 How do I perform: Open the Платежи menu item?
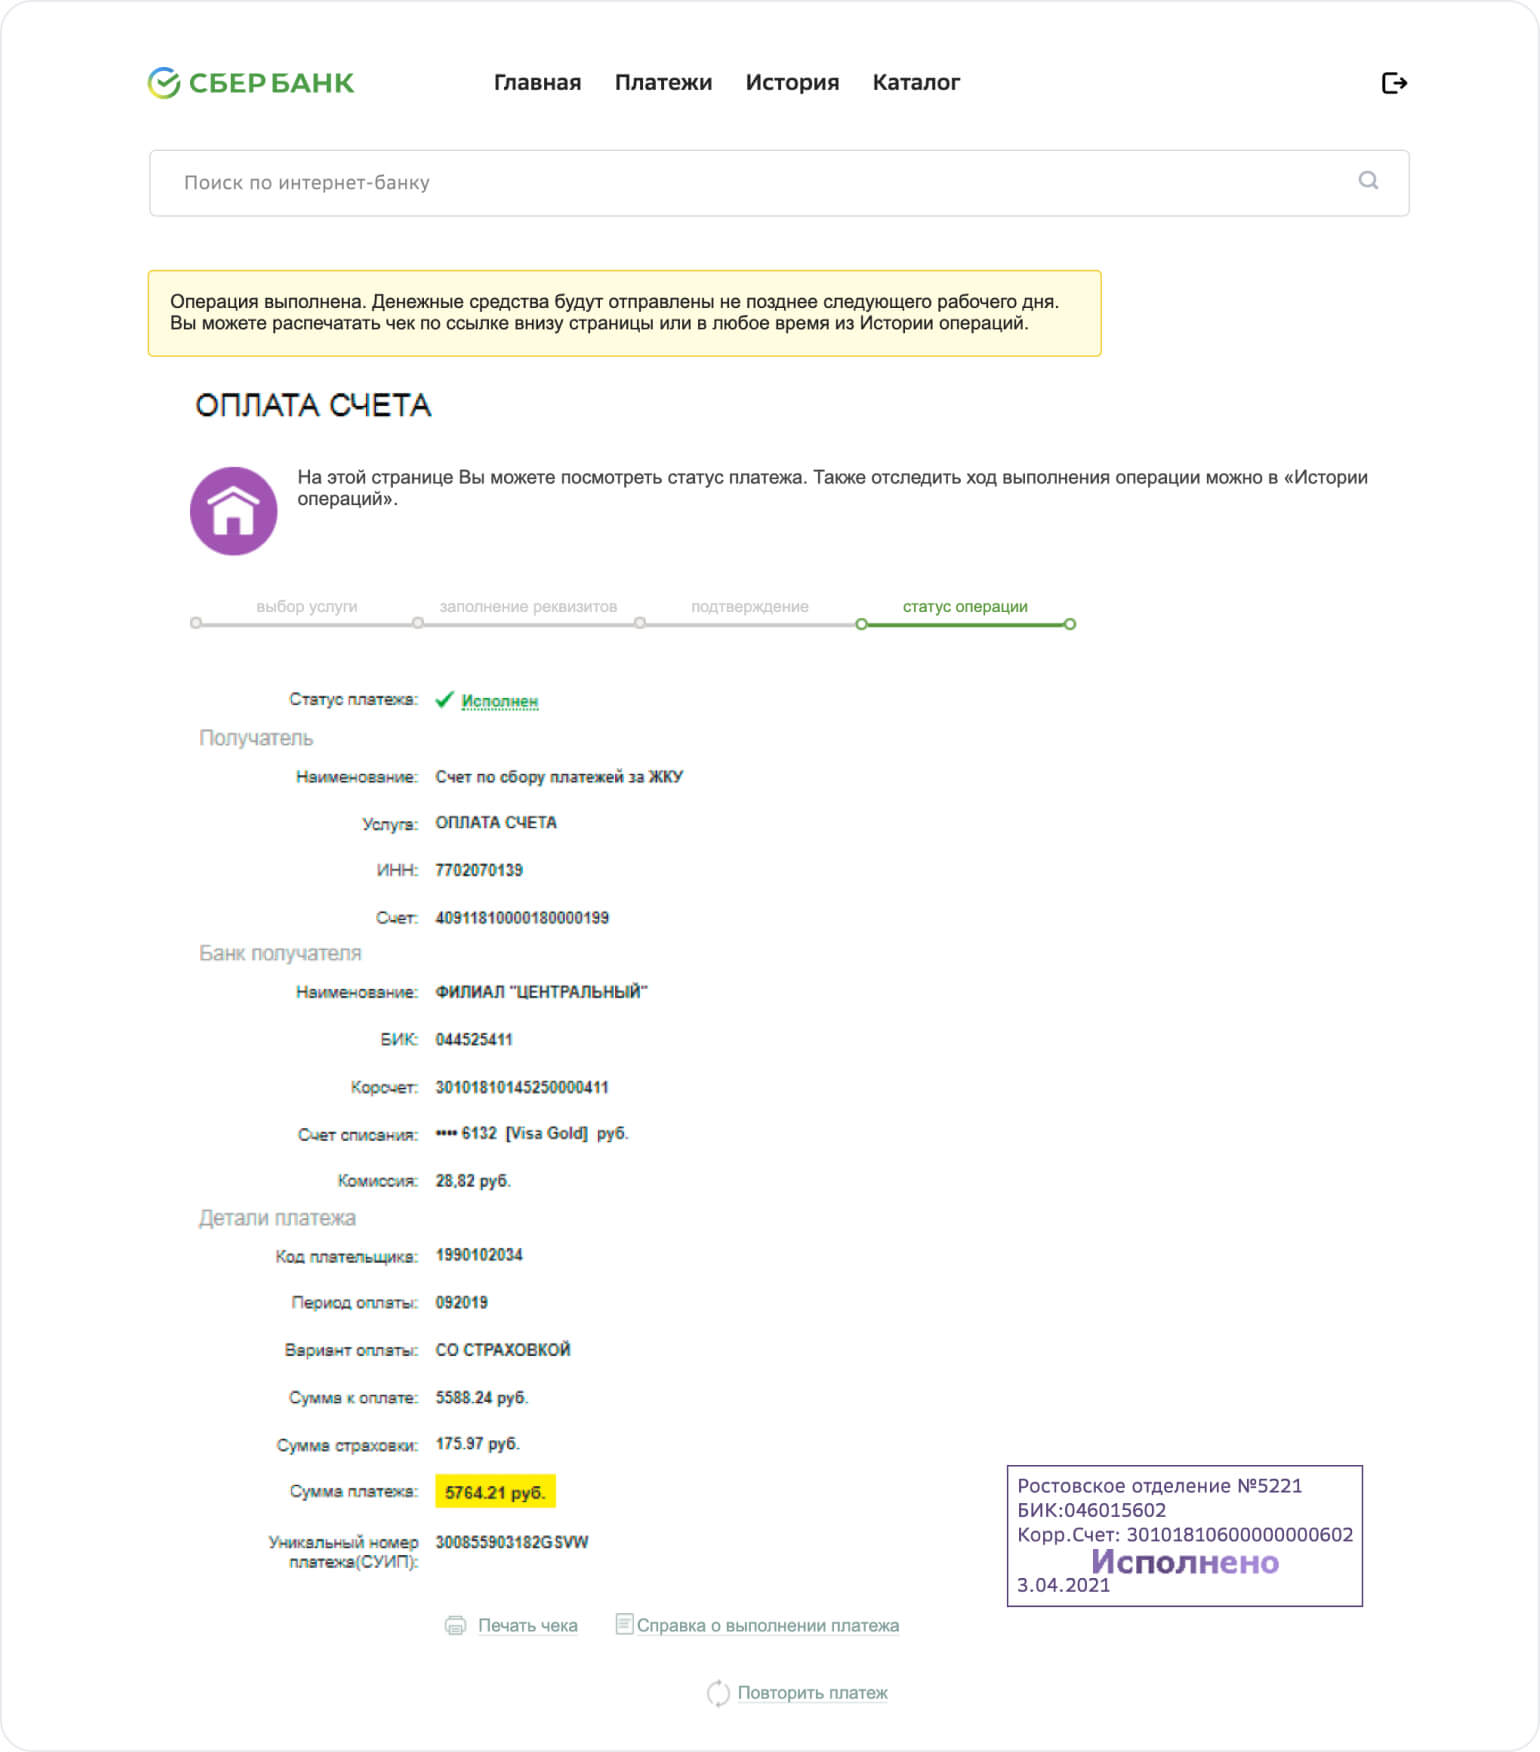(x=663, y=83)
